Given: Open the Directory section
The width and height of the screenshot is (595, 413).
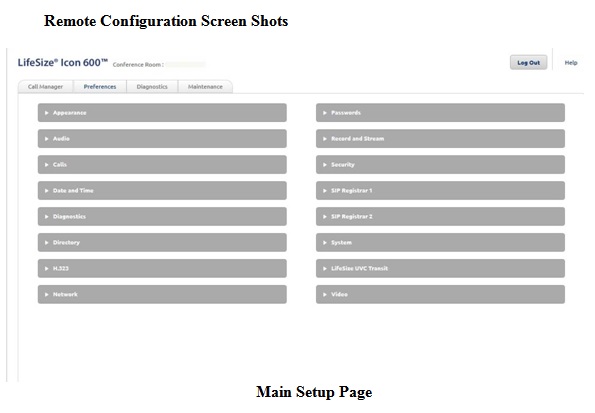Looking at the screenshot, I should (x=162, y=242).
